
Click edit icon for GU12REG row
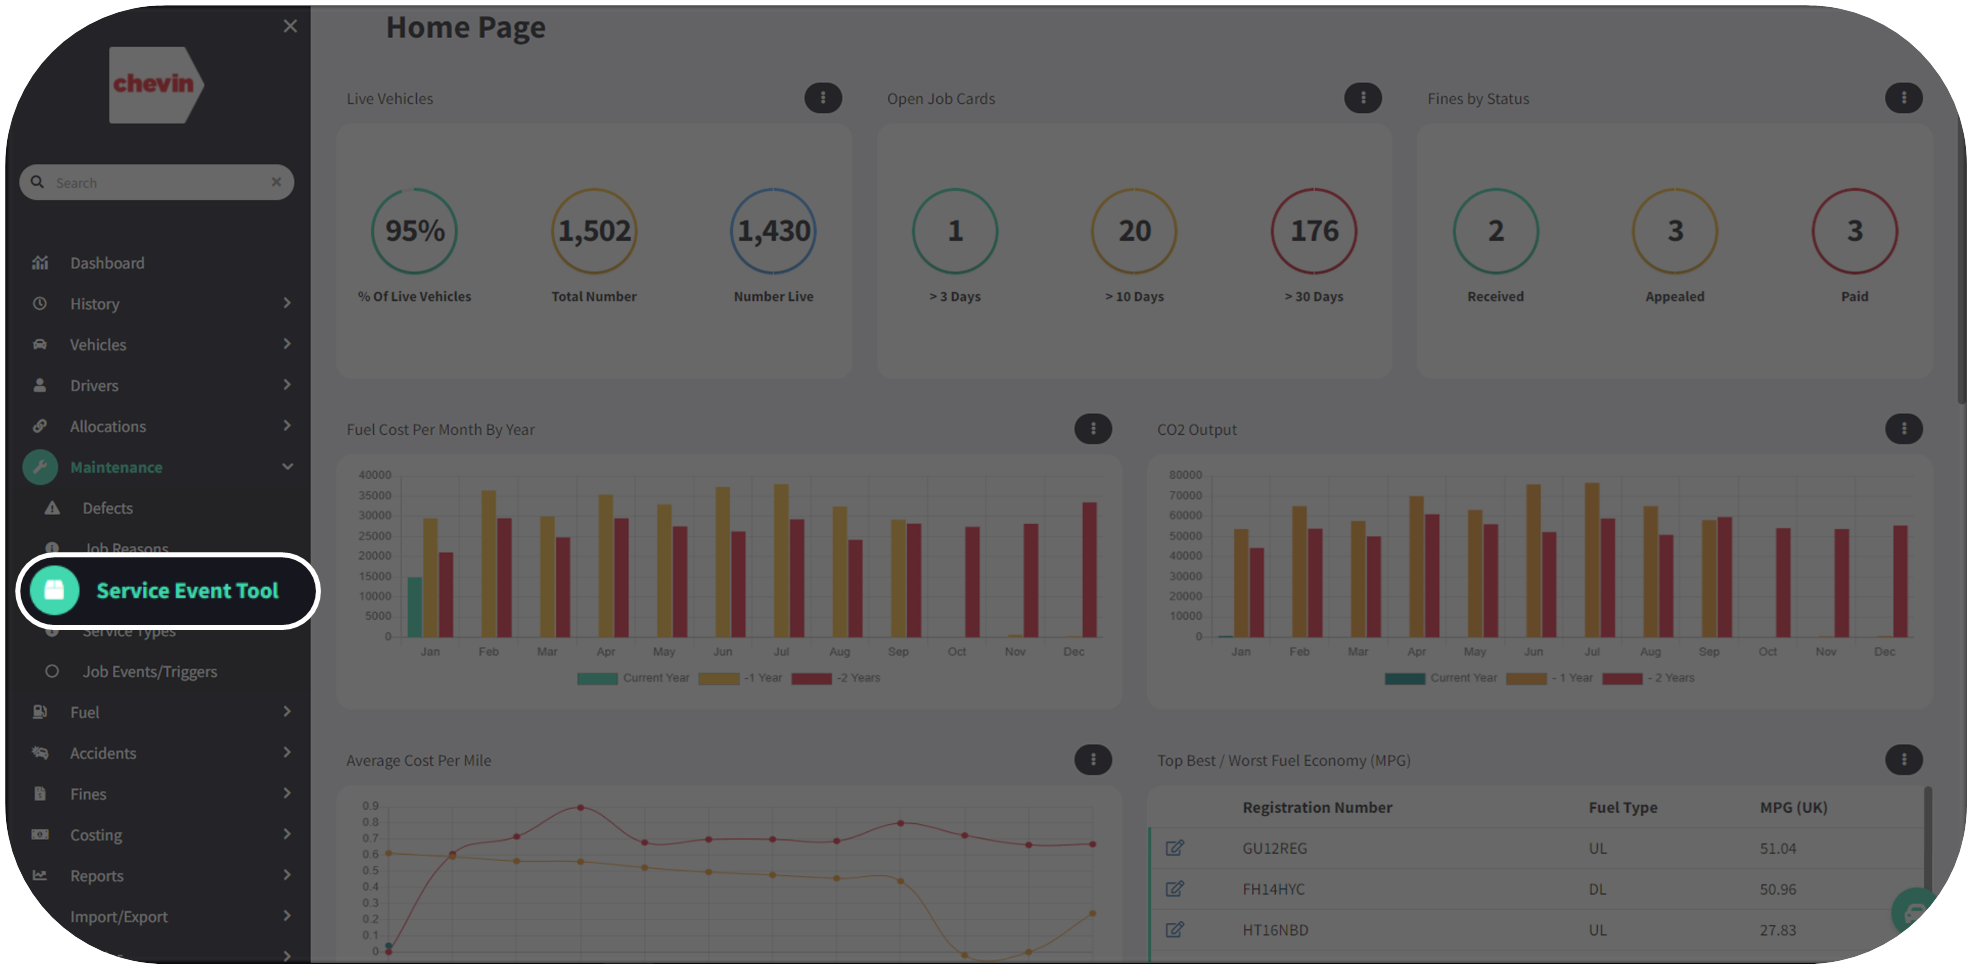pyautogui.click(x=1175, y=848)
